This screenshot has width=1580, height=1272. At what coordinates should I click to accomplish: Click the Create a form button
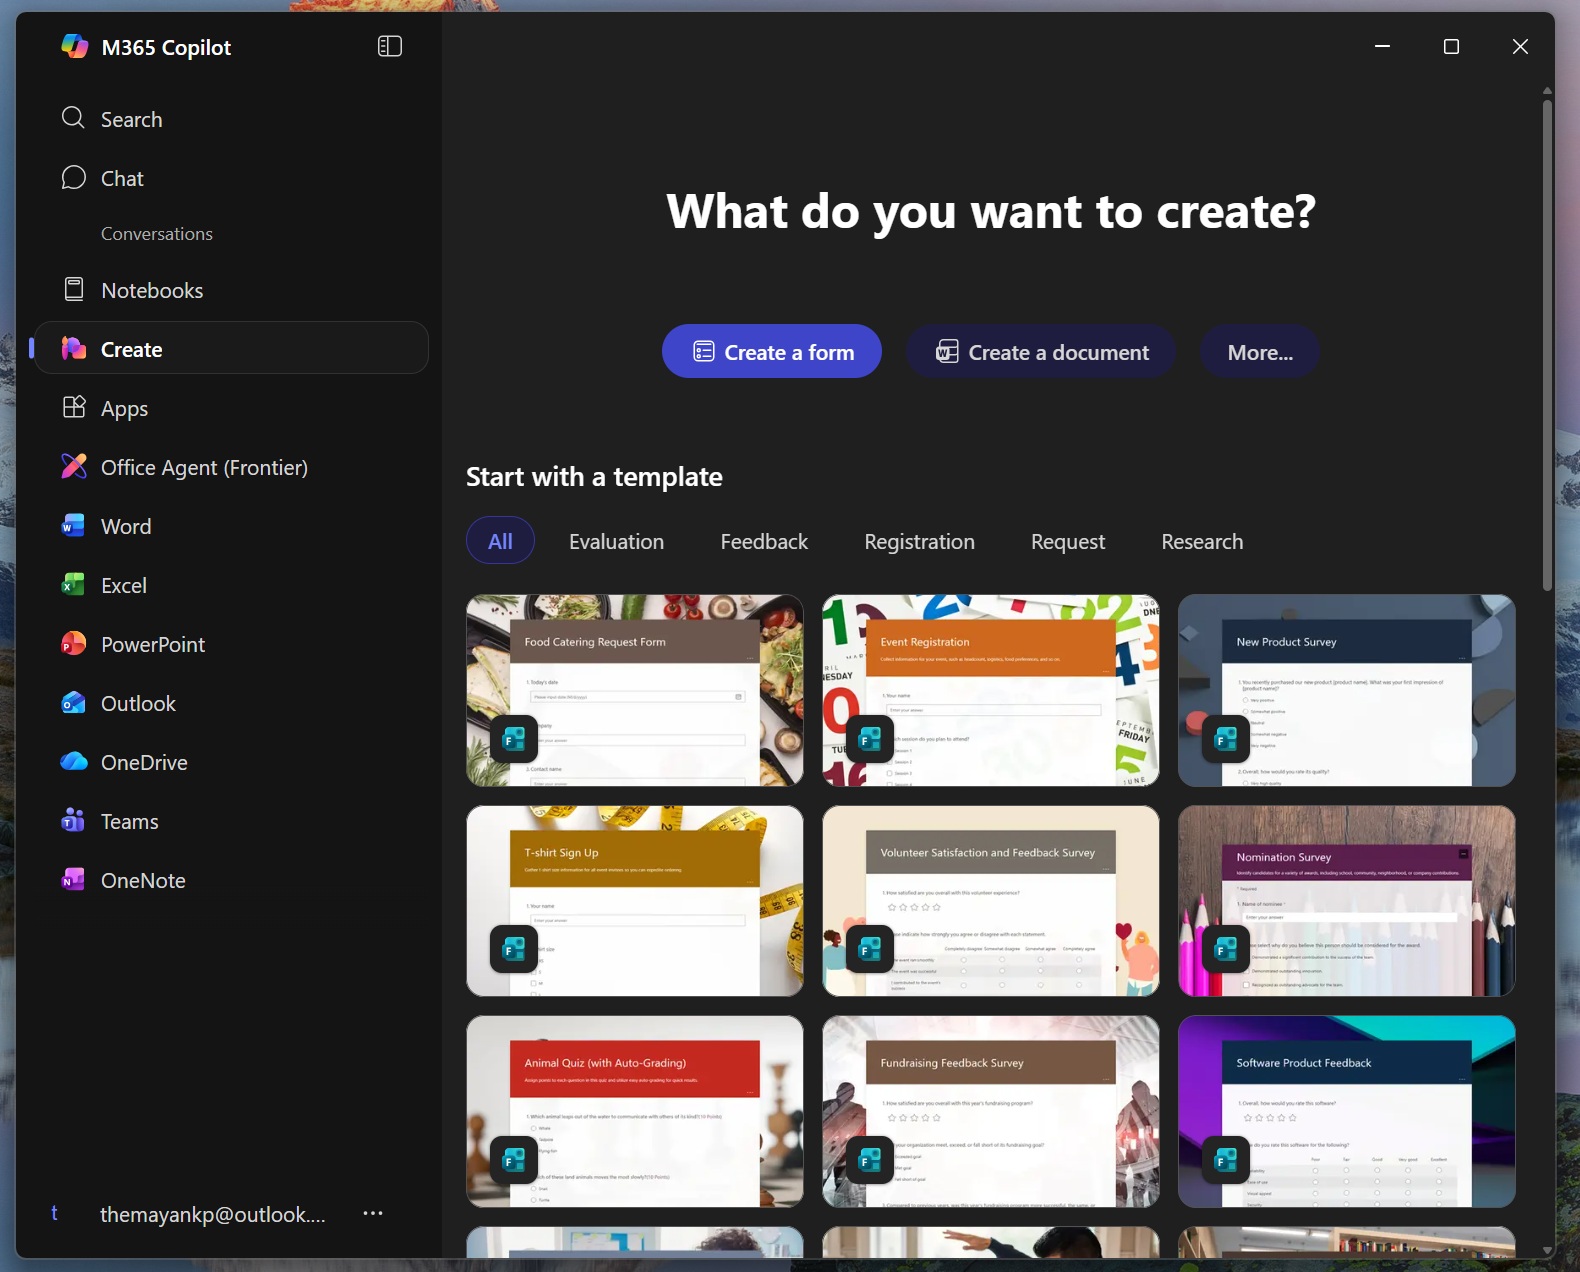coord(772,352)
